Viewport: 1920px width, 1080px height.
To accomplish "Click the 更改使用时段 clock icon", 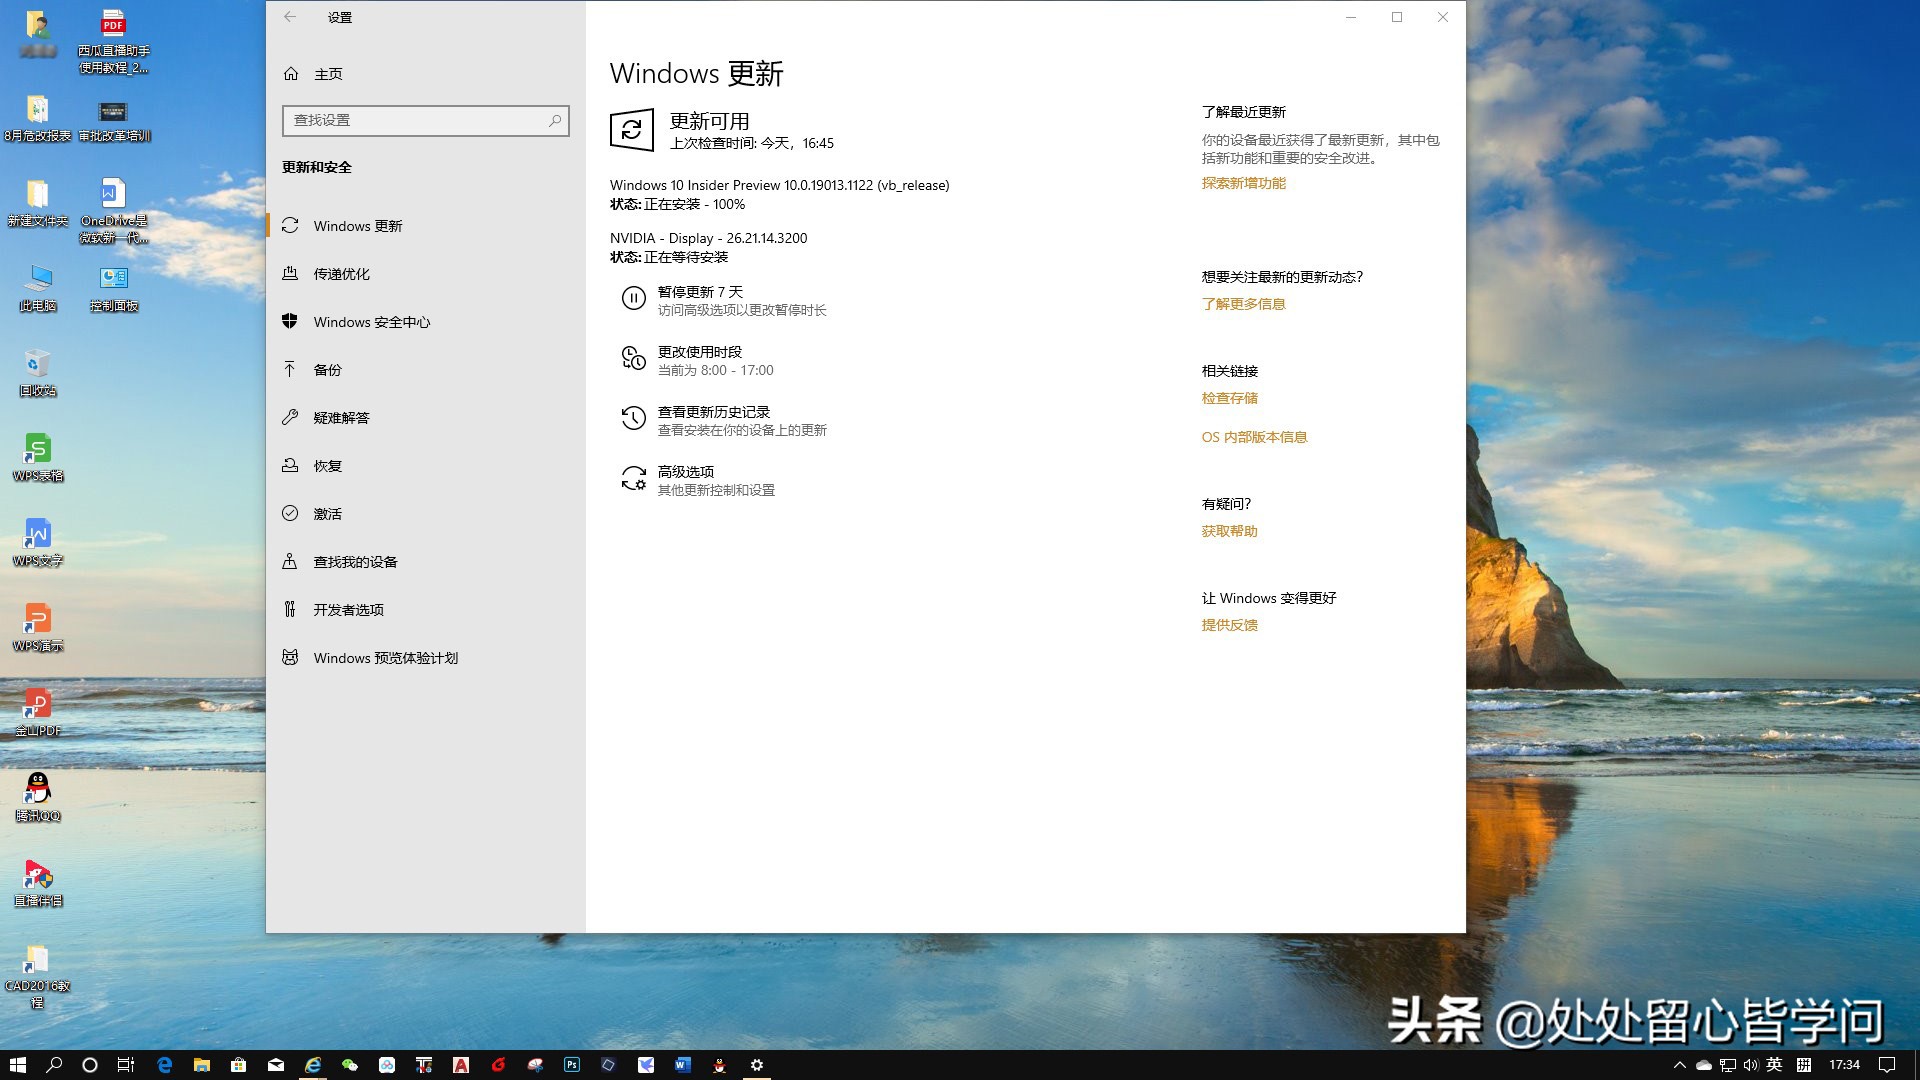I will point(634,359).
